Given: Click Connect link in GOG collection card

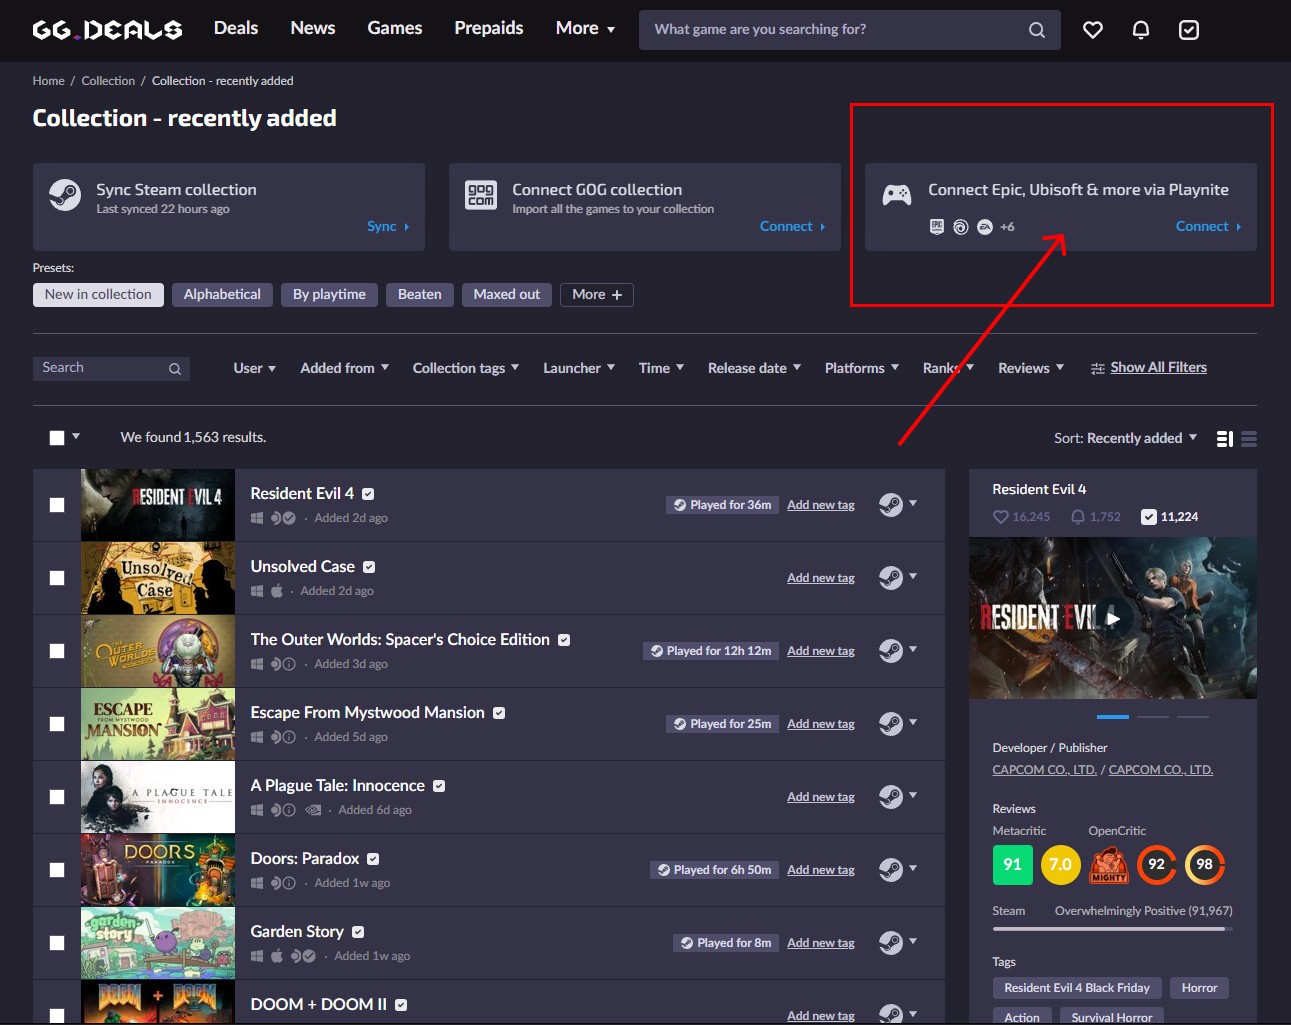Looking at the screenshot, I should pos(792,227).
